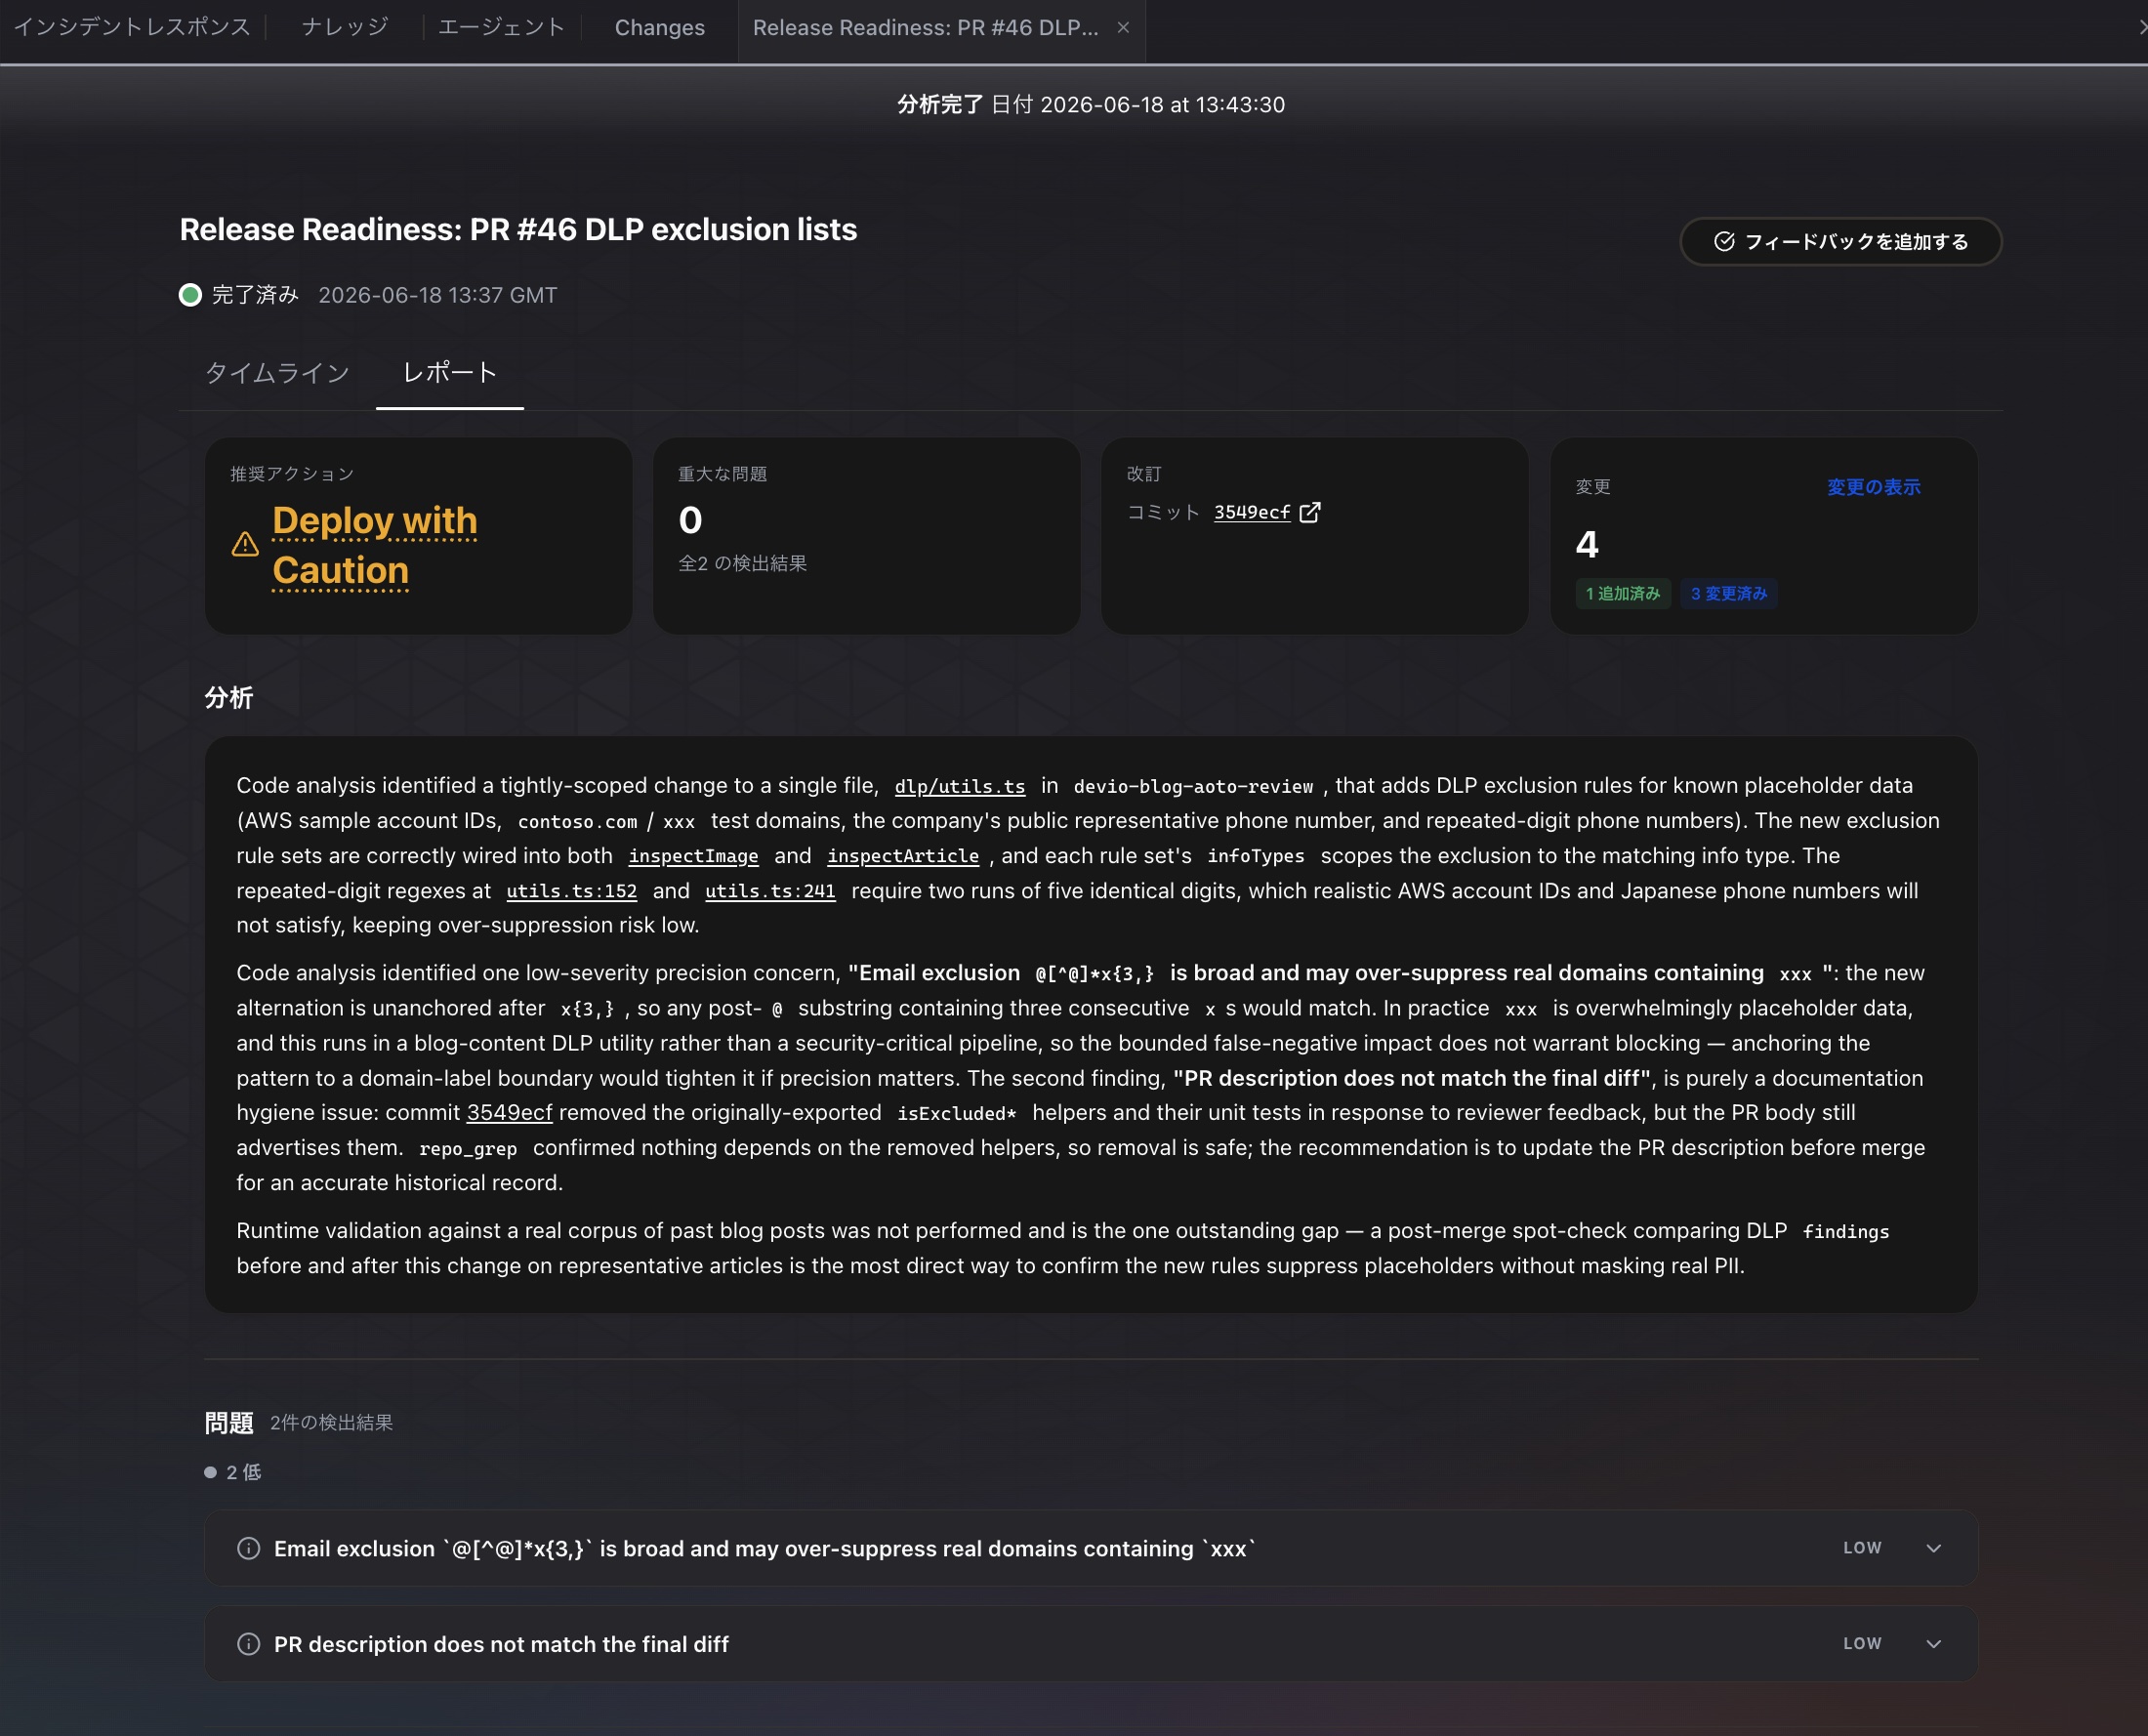Open commit 3549ecf link in 改訂 card
Viewport: 2148px width, 1736px height.
point(1252,512)
